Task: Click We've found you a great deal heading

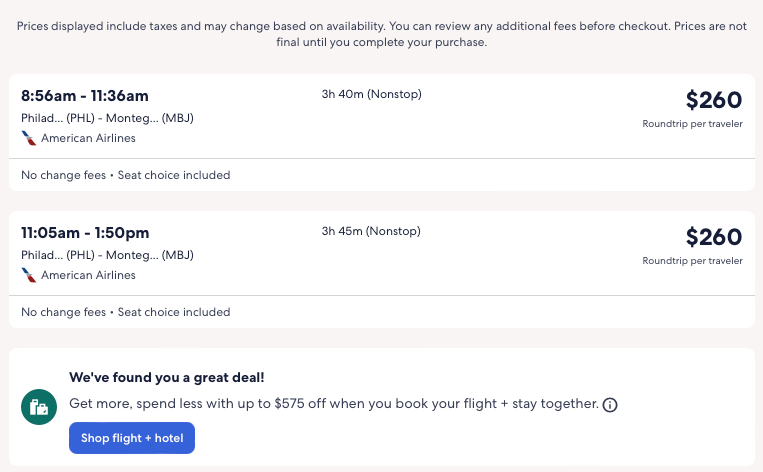Action: pyautogui.click(x=165, y=378)
